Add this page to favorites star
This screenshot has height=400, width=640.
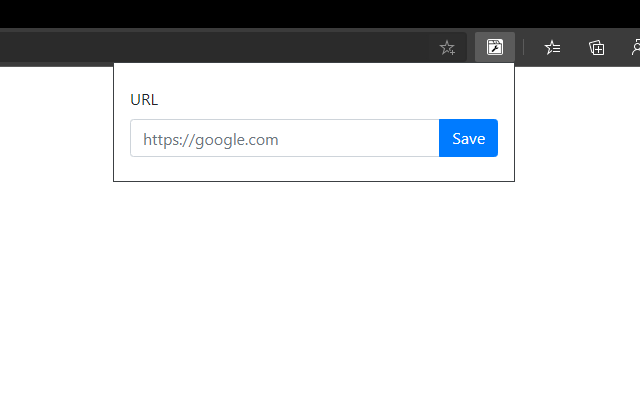point(447,47)
